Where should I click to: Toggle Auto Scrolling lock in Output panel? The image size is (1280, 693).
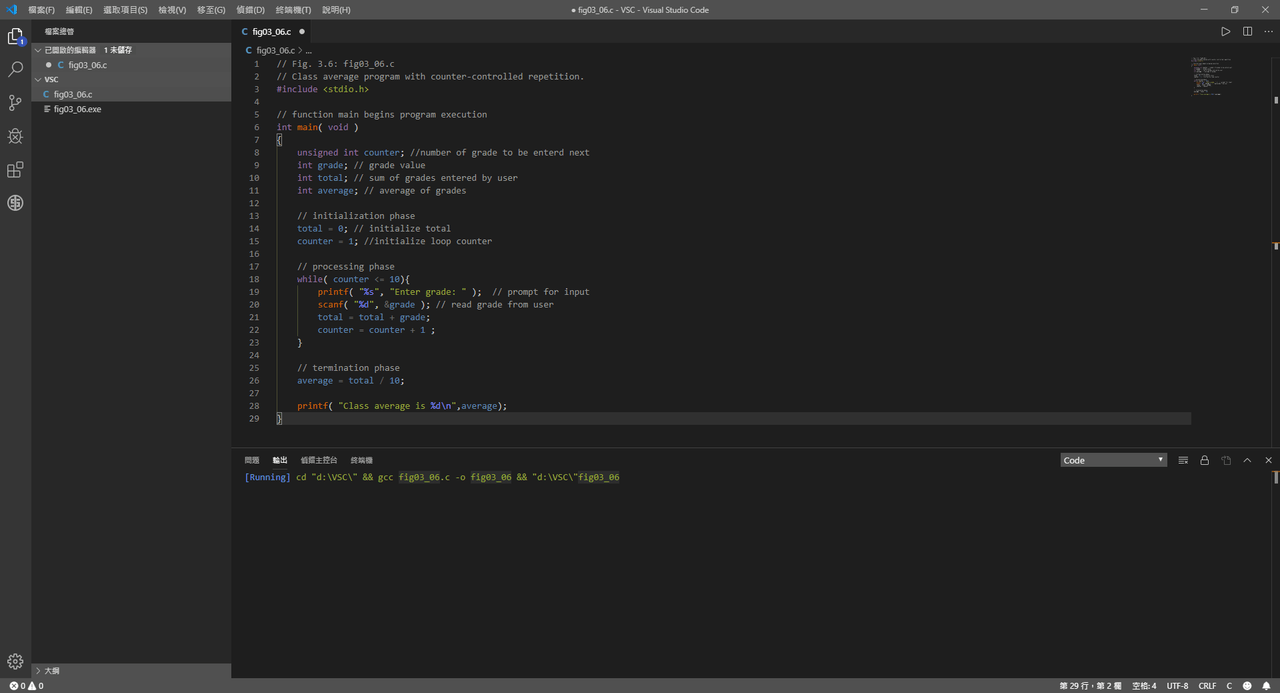pyautogui.click(x=1204, y=460)
